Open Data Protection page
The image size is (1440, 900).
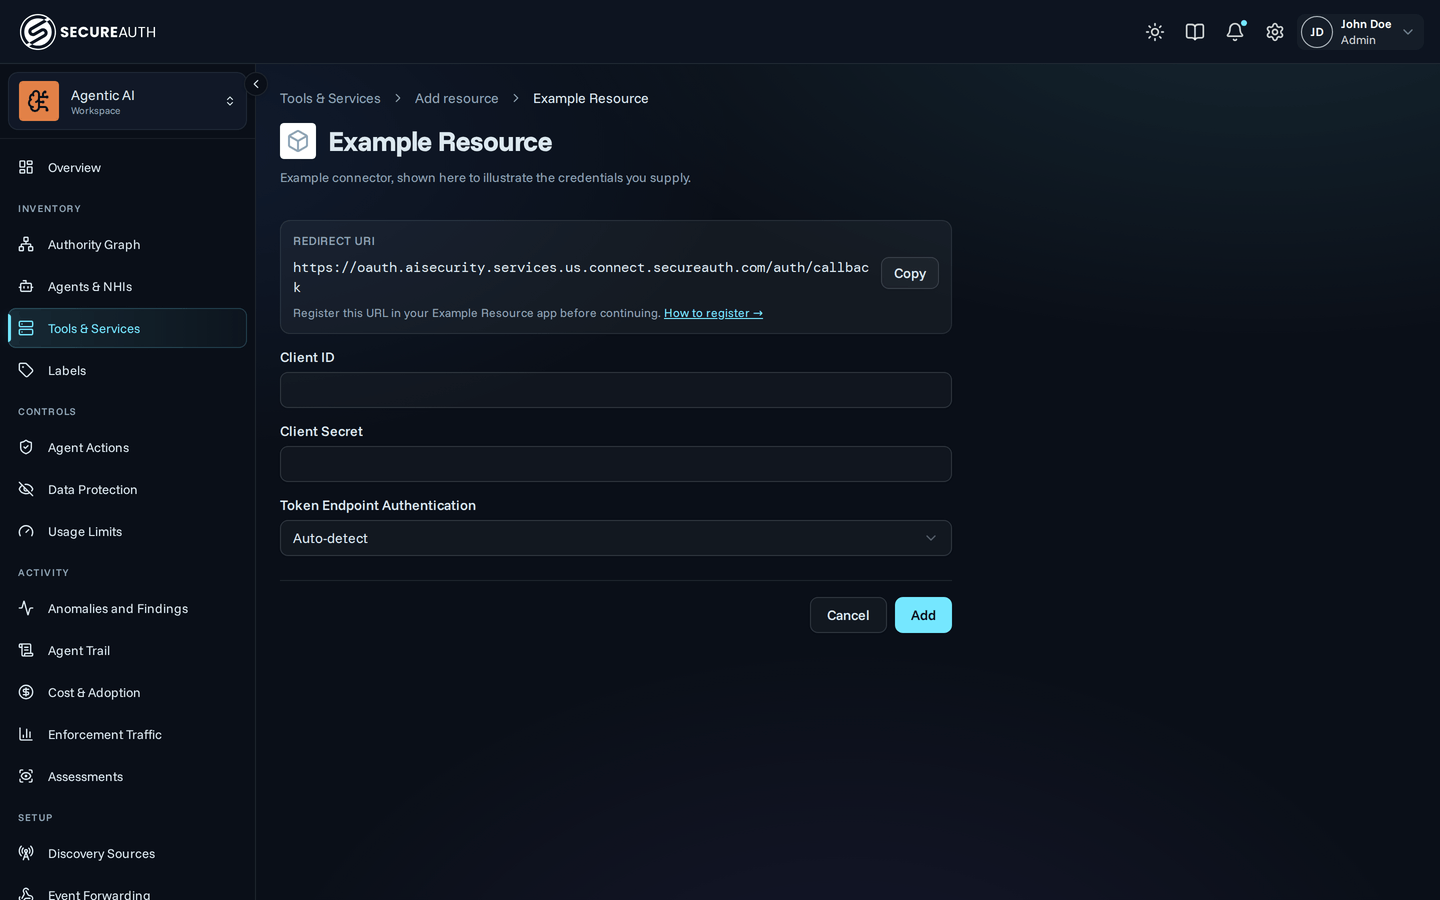127,489
